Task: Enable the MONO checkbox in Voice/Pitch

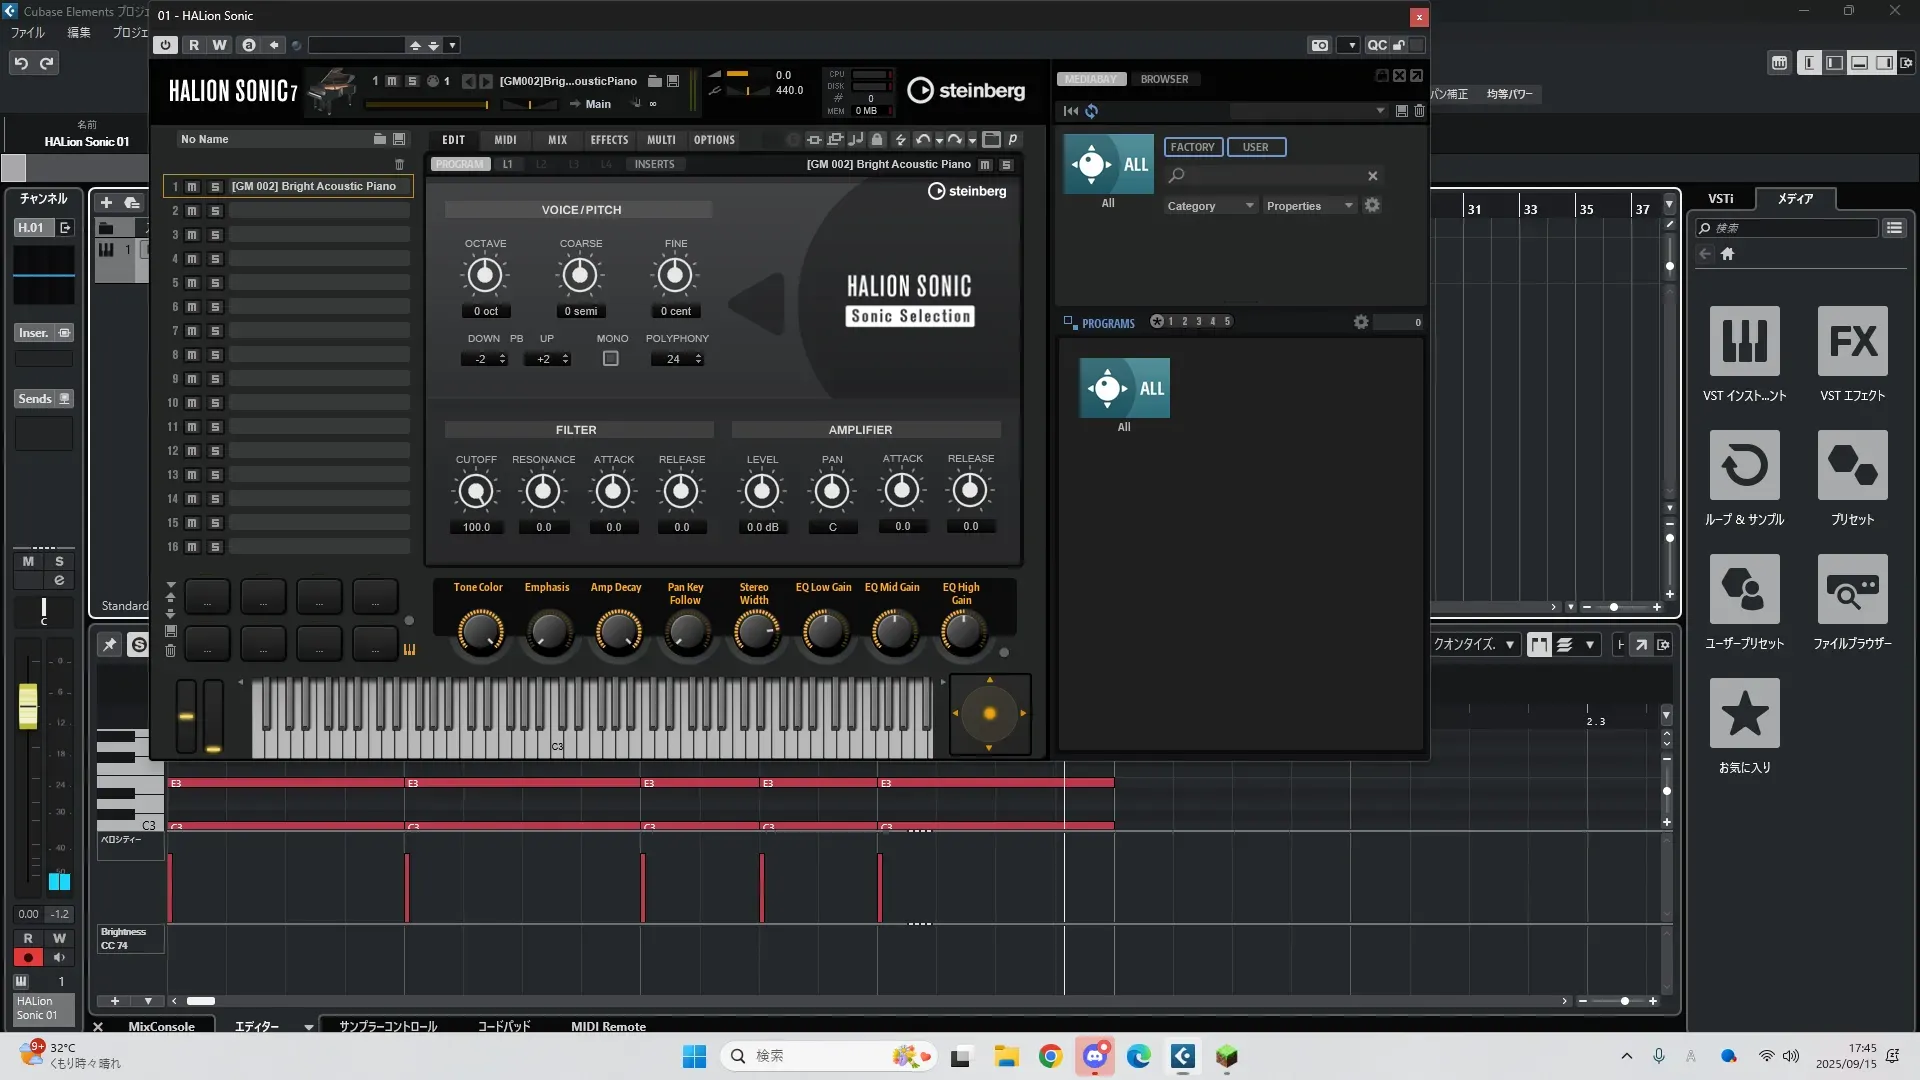Action: click(611, 359)
